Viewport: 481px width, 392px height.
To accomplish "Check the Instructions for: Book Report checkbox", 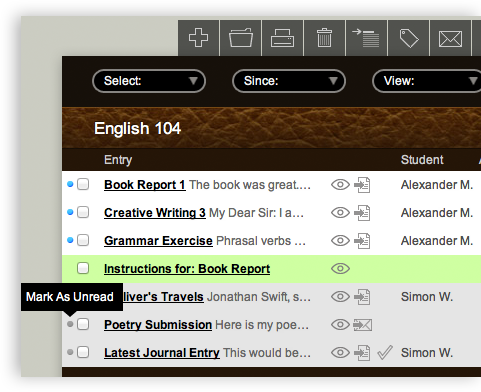I will pos(83,268).
